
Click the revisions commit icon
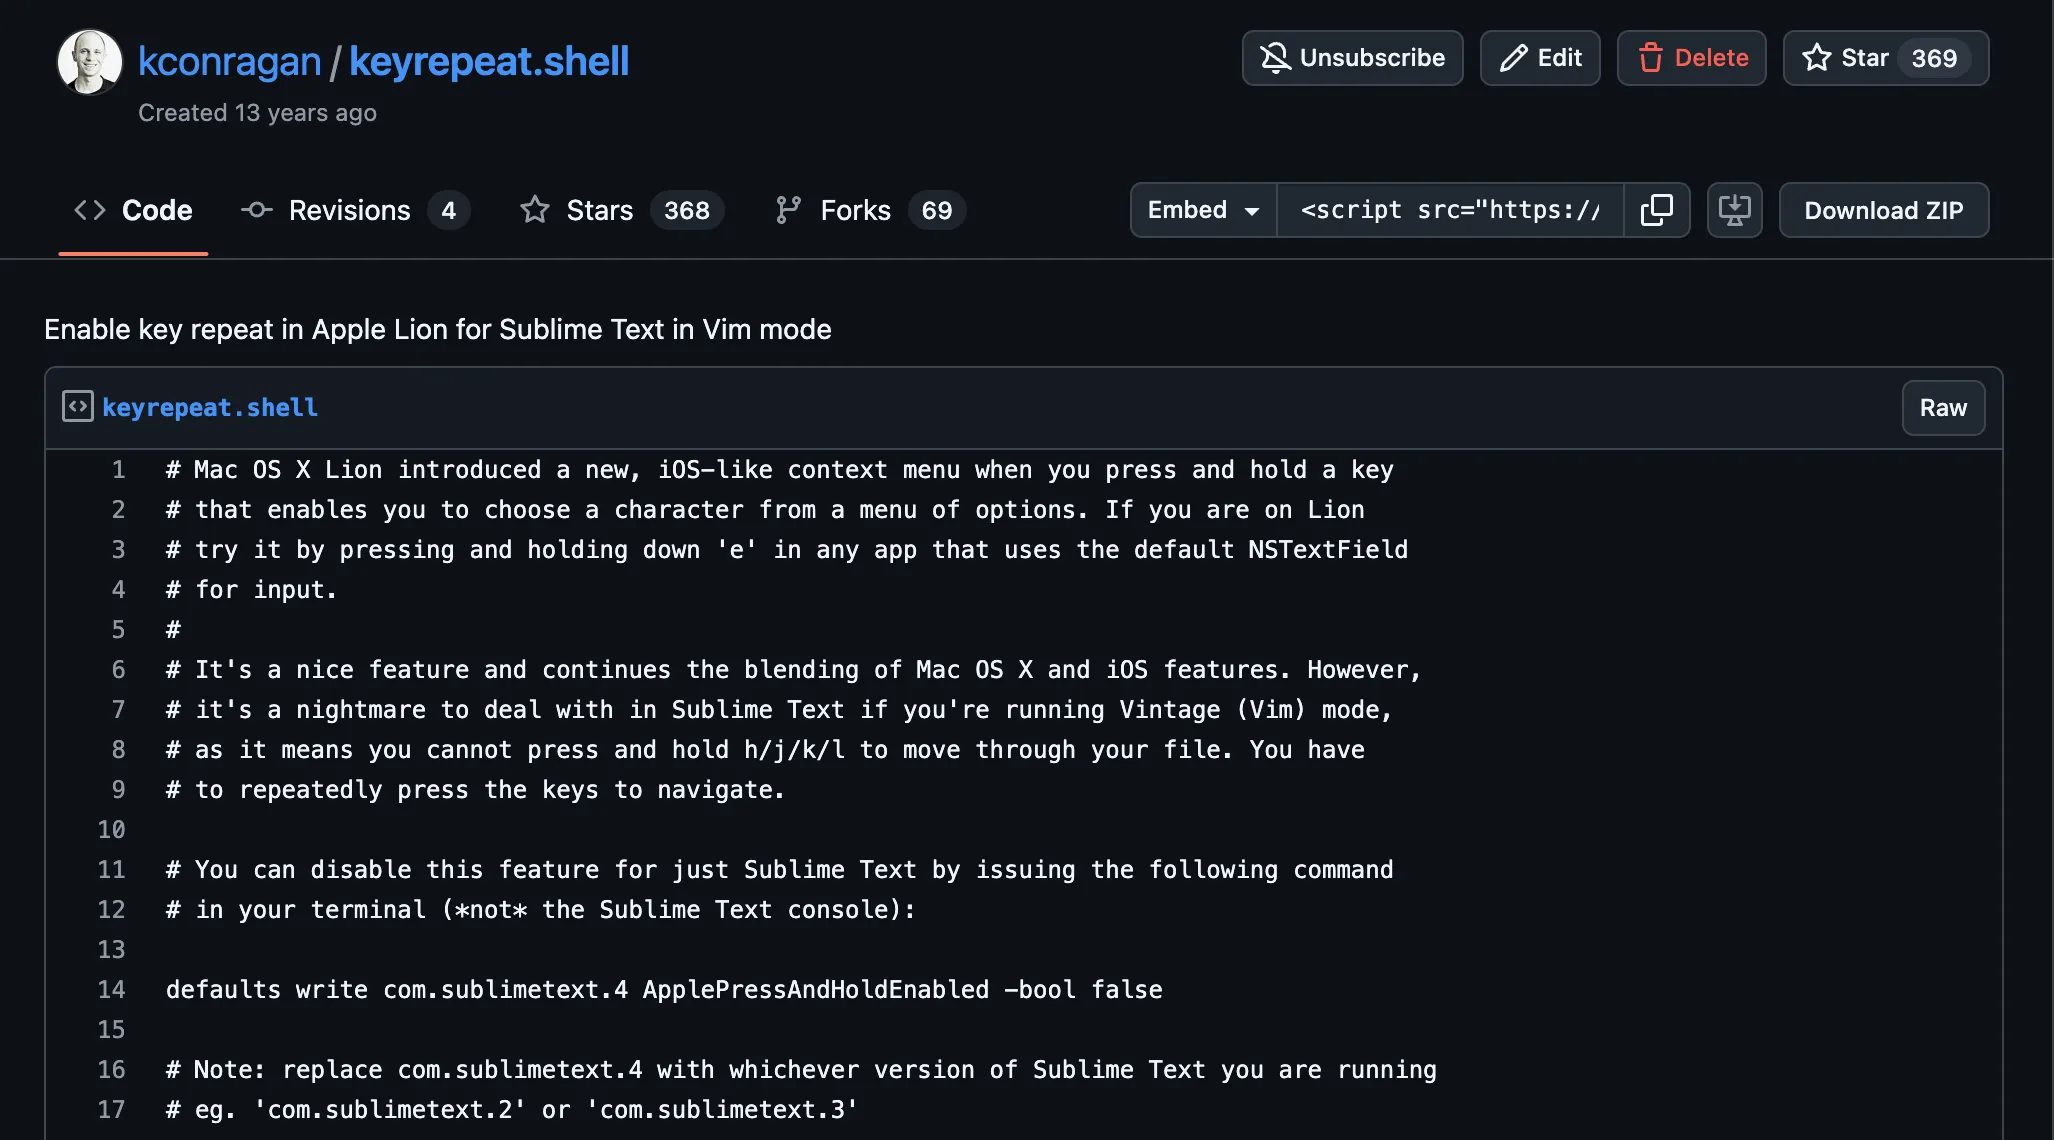coord(256,210)
